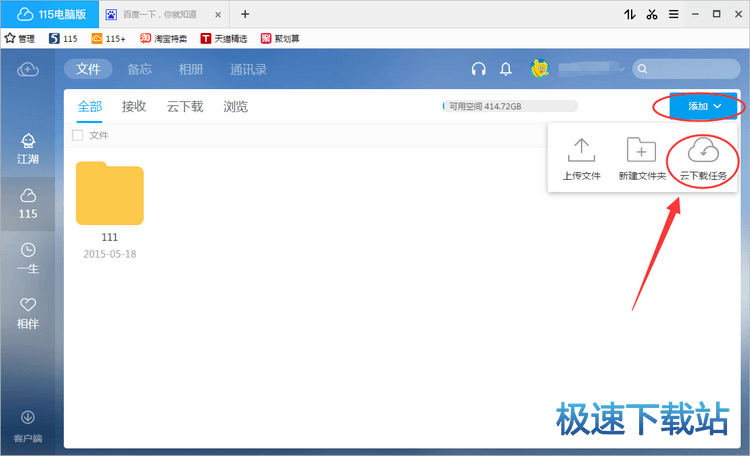Expand the 添加 dropdown button
Screen dimensions: 750x456
703,106
